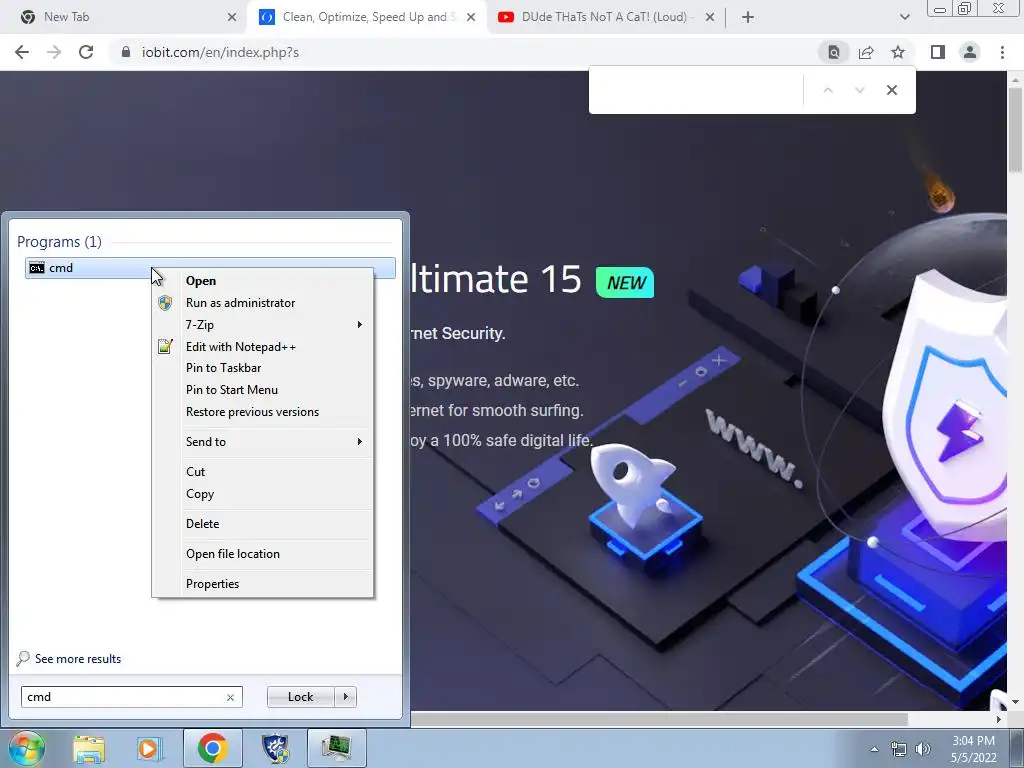
Task: Click See more results link
Action: (x=78, y=659)
